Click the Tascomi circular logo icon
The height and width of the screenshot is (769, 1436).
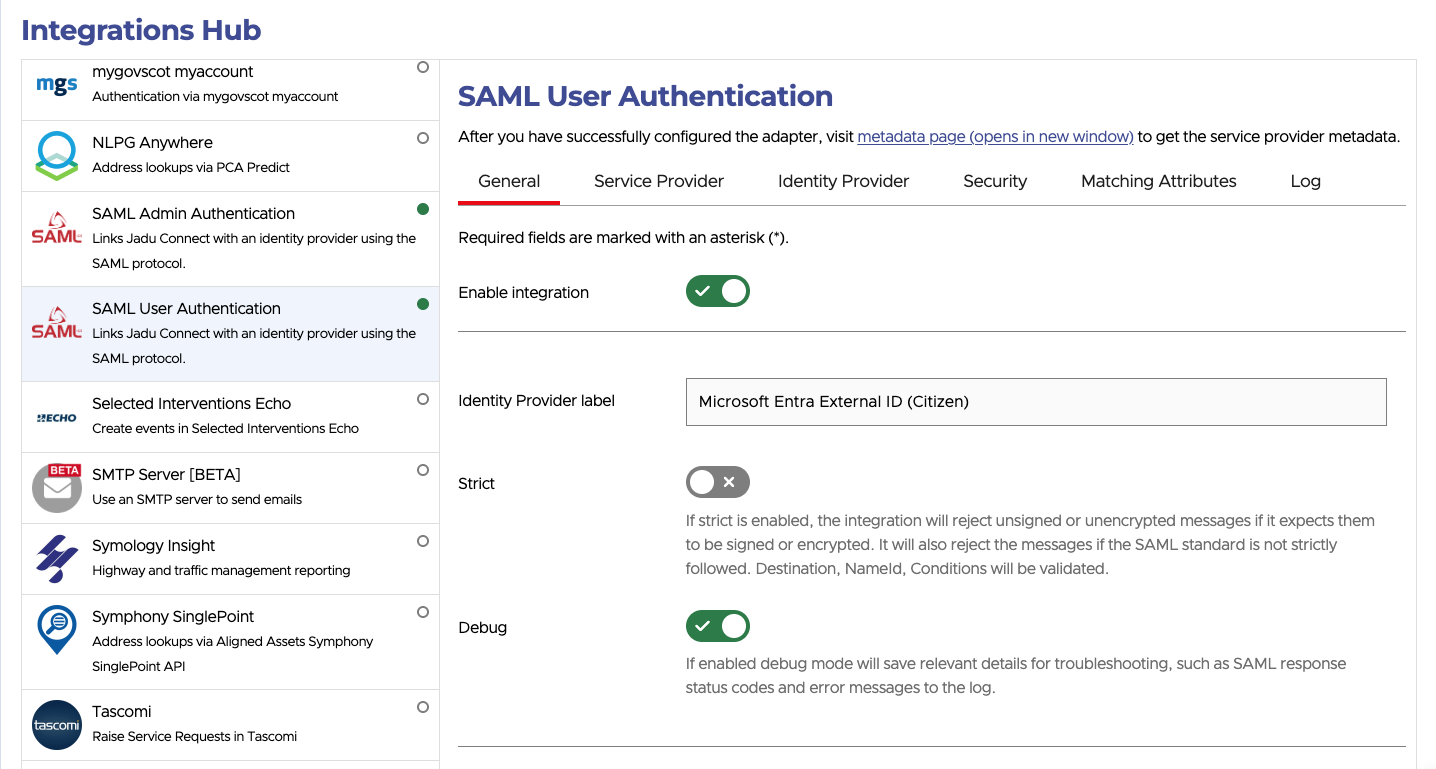56,725
